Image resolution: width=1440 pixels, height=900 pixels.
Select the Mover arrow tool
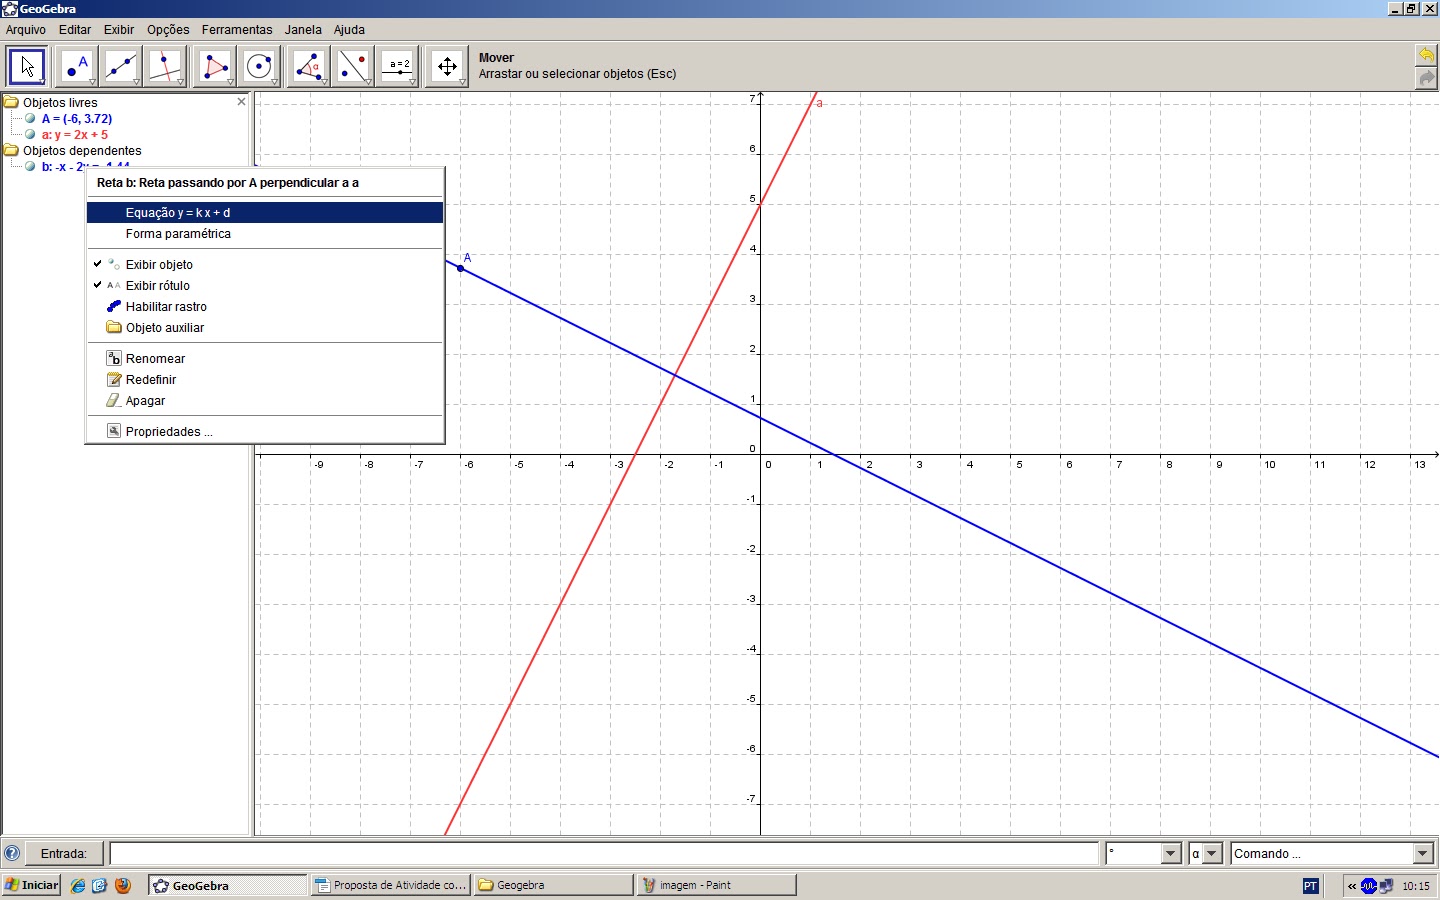tap(27, 67)
